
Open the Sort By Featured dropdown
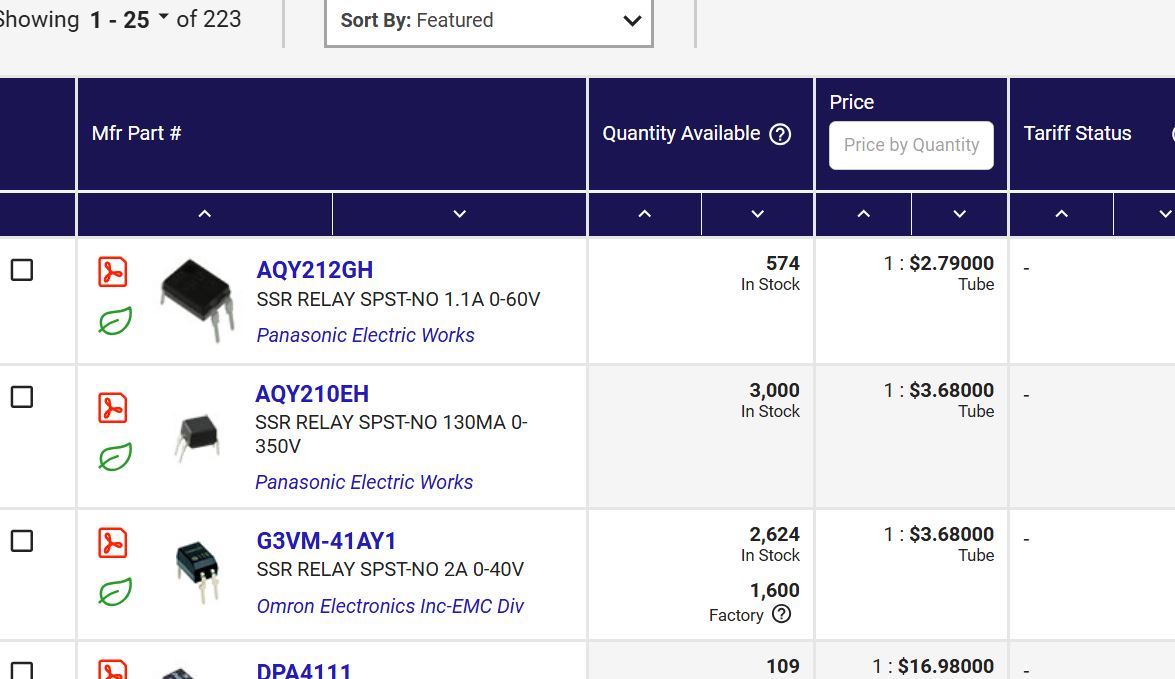tap(489, 21)
